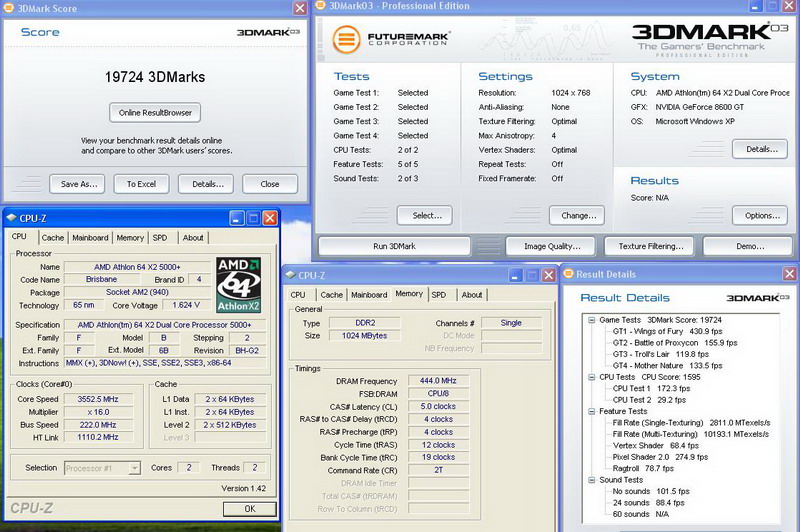
Task: Switch to Cache tab in left CPU-Z
Action: [53, 238]
